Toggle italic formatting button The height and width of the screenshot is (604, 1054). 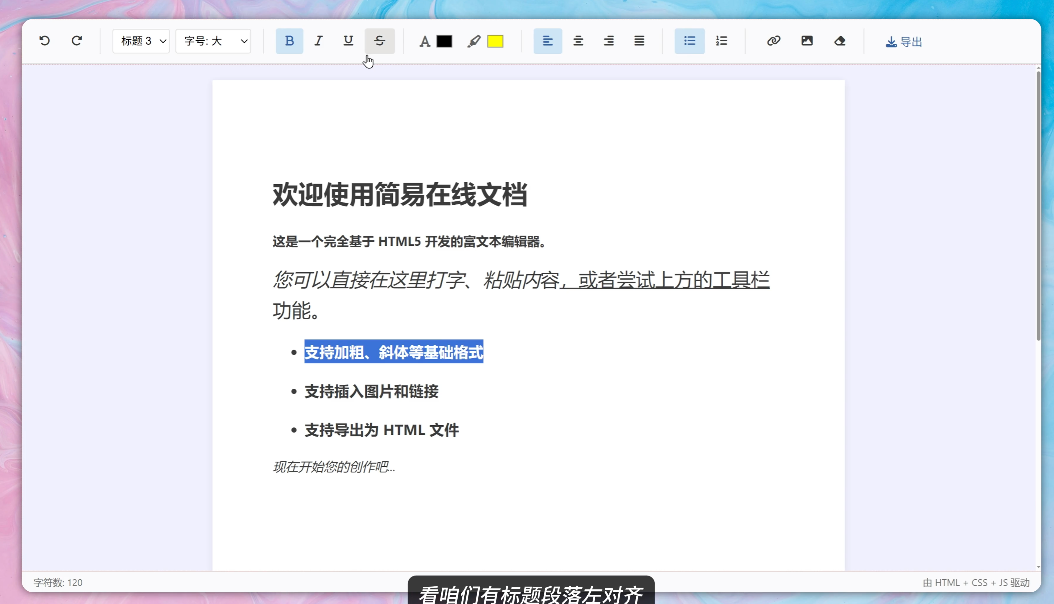coord(319,41)
